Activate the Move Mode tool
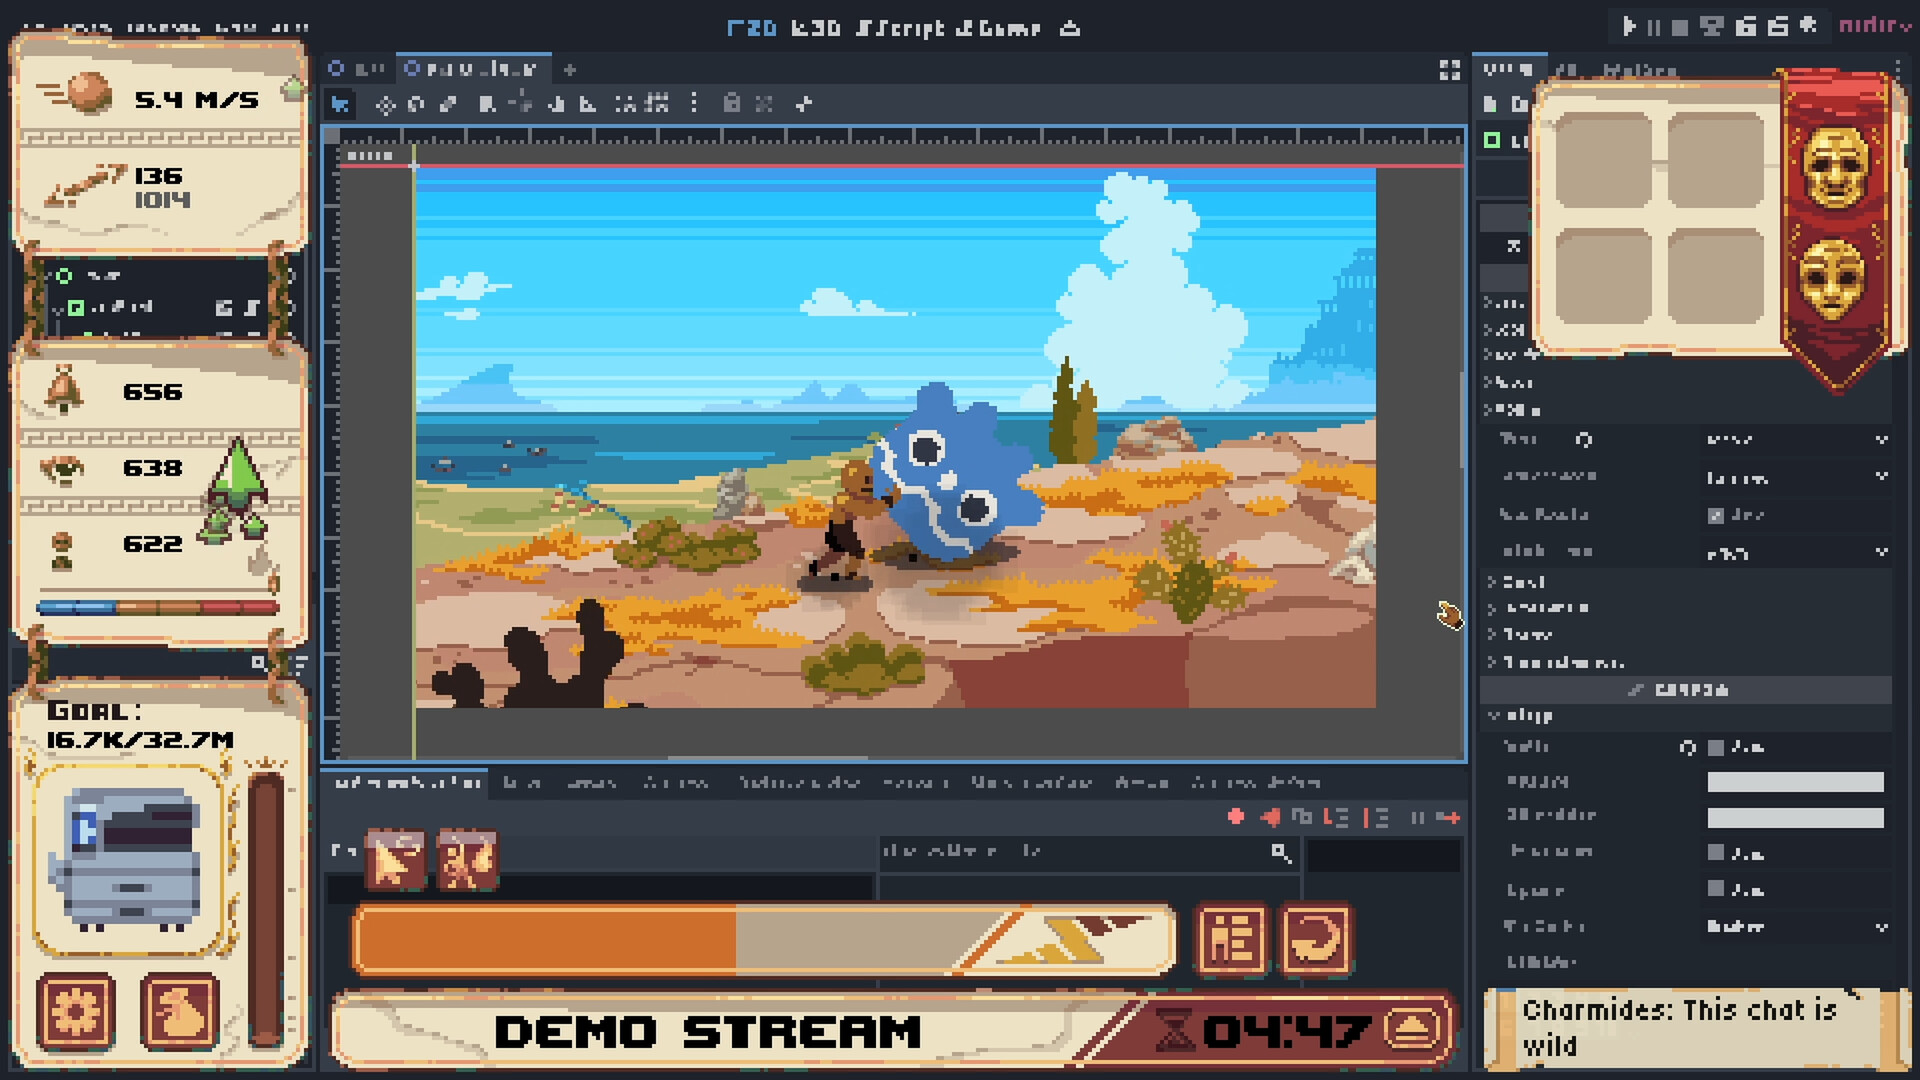The height and width of the screenshot is (1080, 1920). pyautogui.click(x=385, y=103)
